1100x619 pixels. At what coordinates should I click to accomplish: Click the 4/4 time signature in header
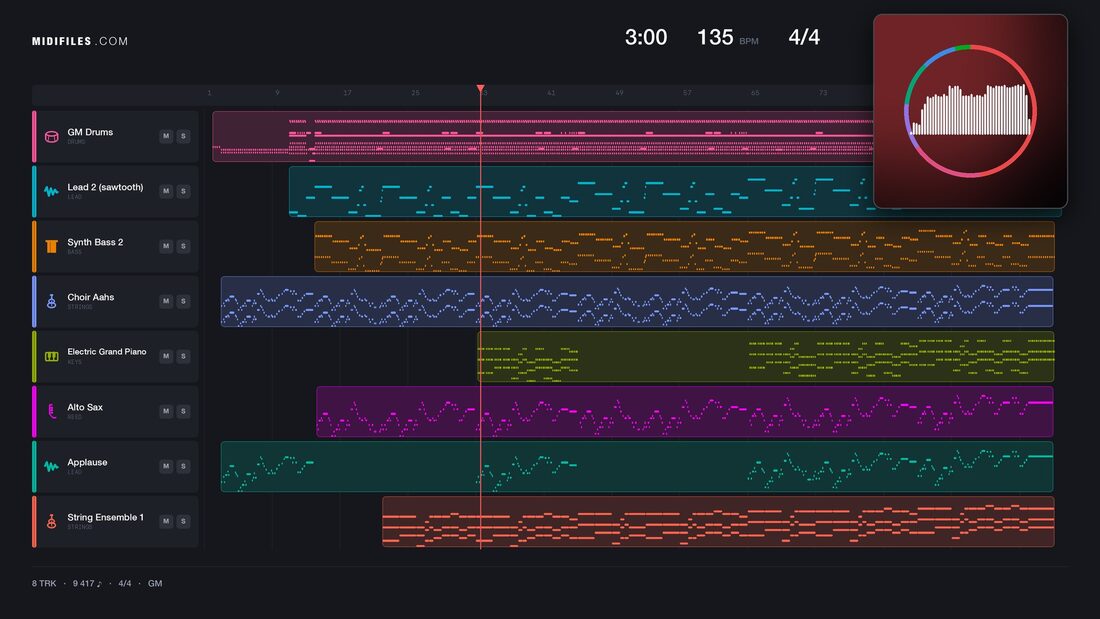[x=804, y=37]
